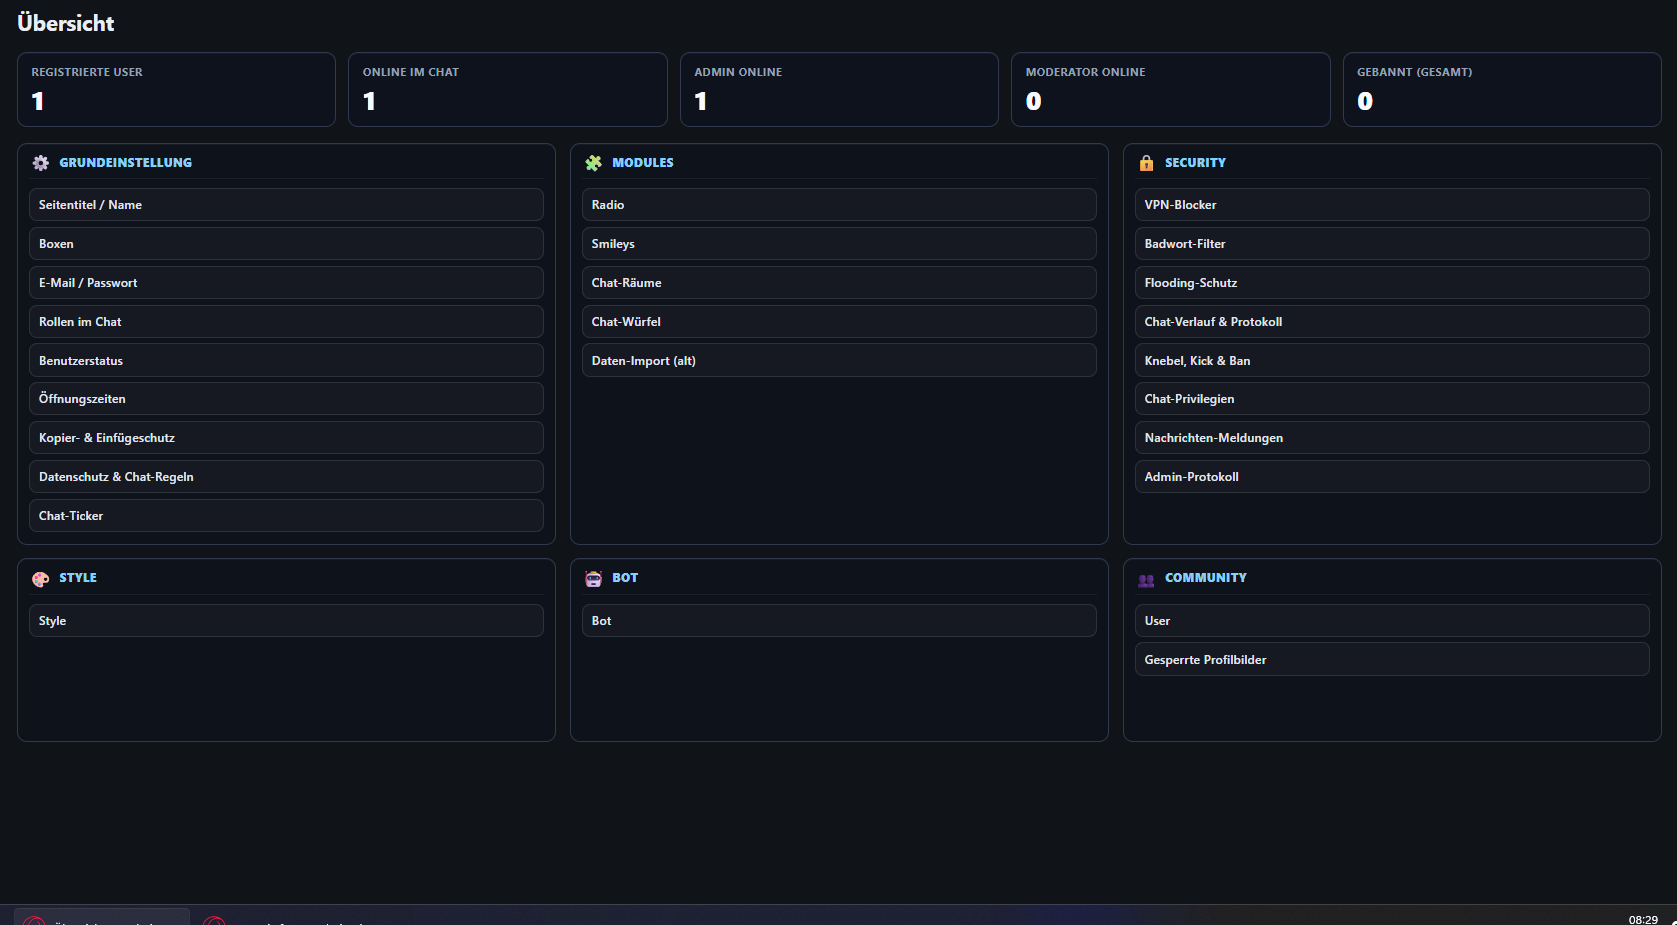Click the Bot robot icon
Image resolution: width=1677 pixels, height=925 pixels.
click(x=593, y=579)
